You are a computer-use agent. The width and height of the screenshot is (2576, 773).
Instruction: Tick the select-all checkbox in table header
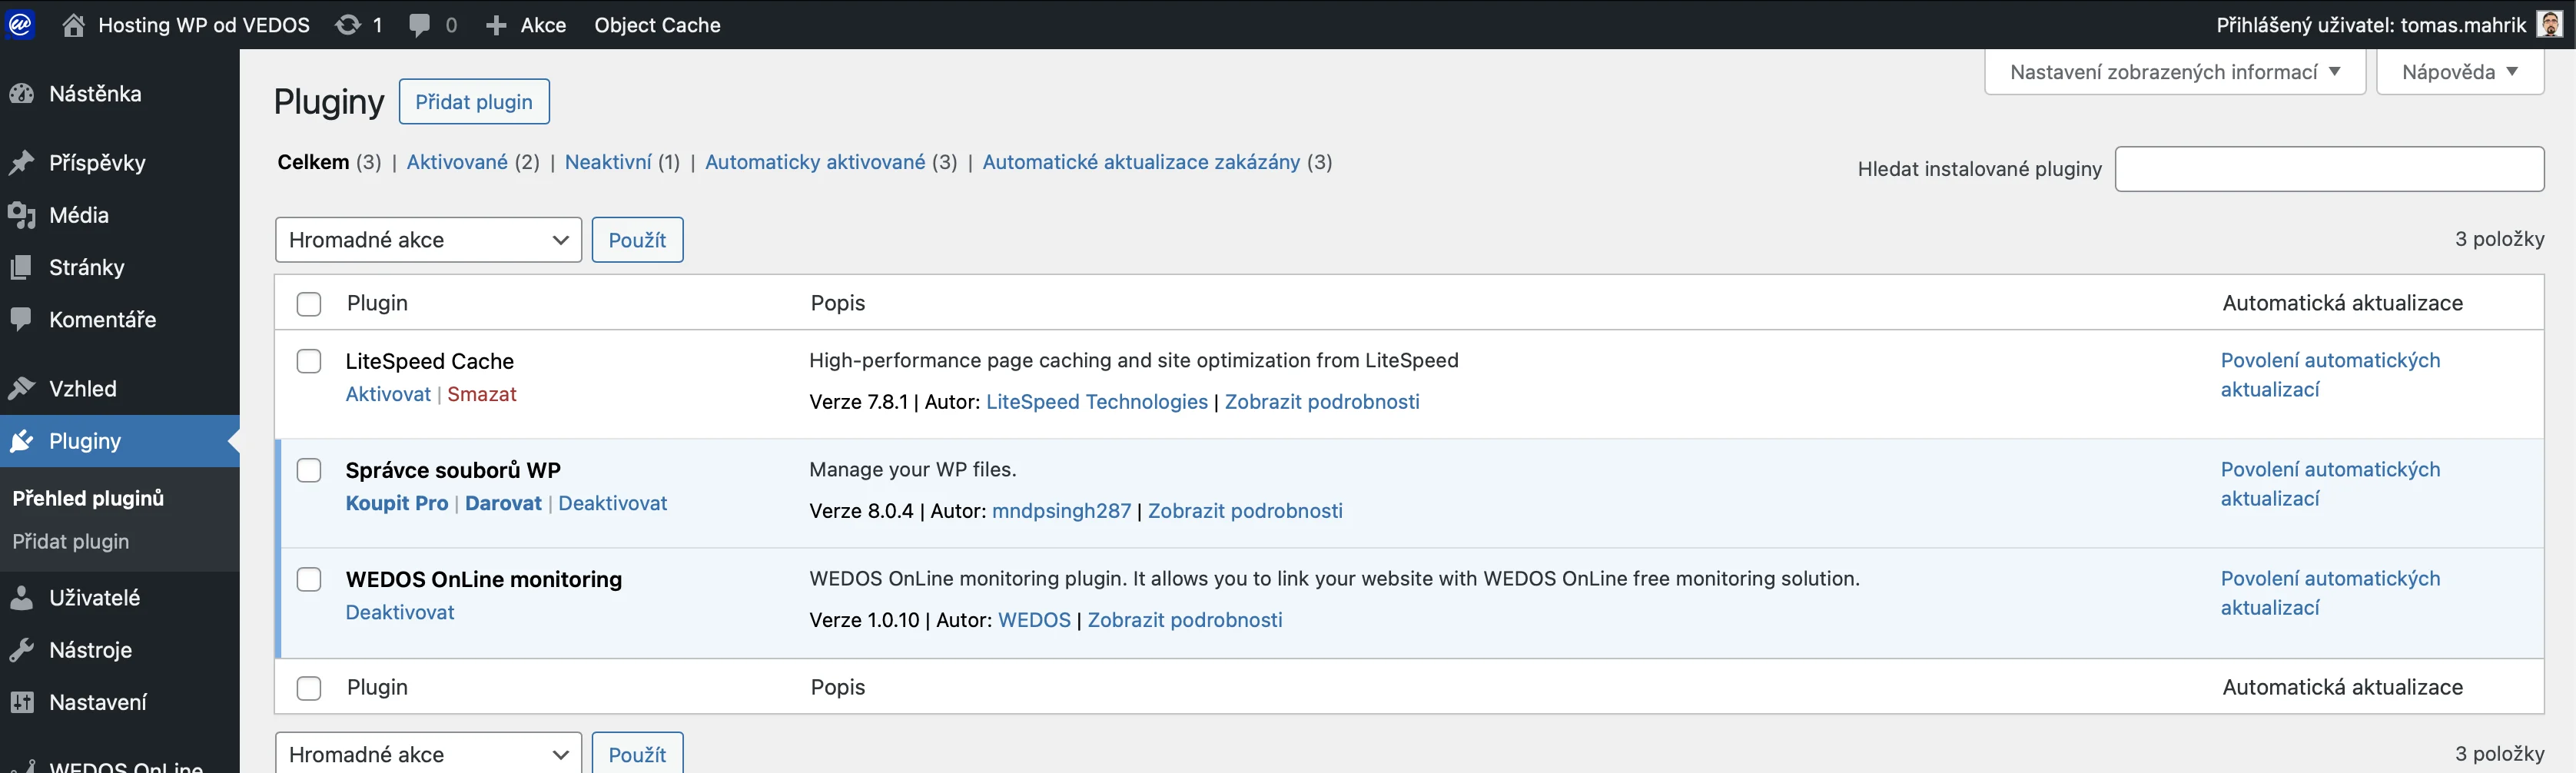point(309,304)
